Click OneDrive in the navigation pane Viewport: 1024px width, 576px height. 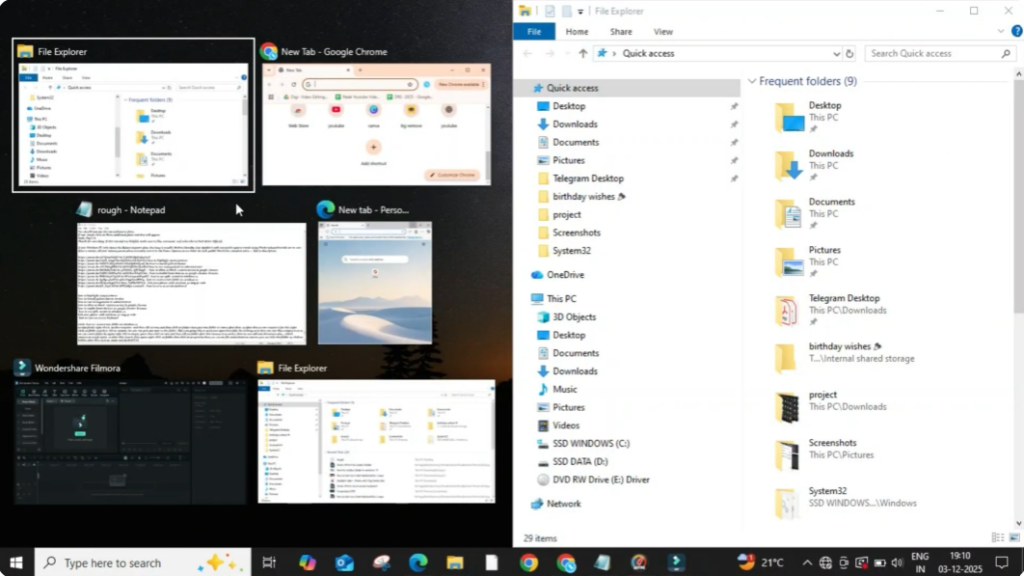click(565, 275)
